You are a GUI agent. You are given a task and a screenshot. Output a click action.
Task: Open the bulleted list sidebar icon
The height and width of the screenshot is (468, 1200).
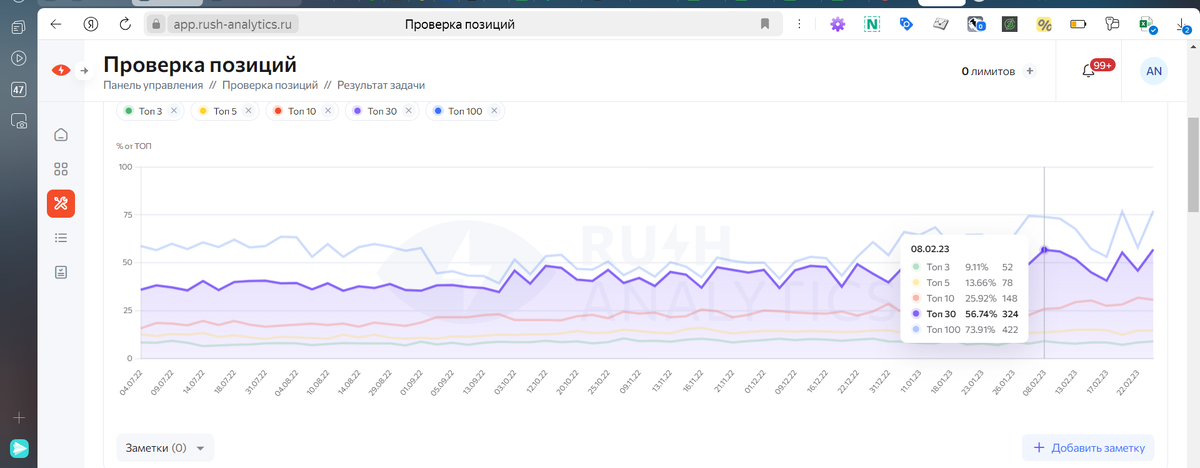click(x=61, y=238)
